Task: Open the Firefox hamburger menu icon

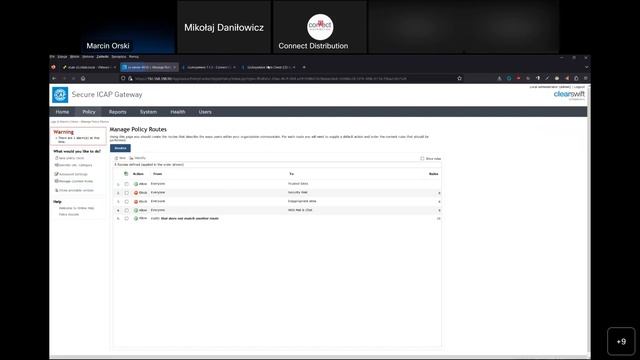Action: [x=586, y=78]
